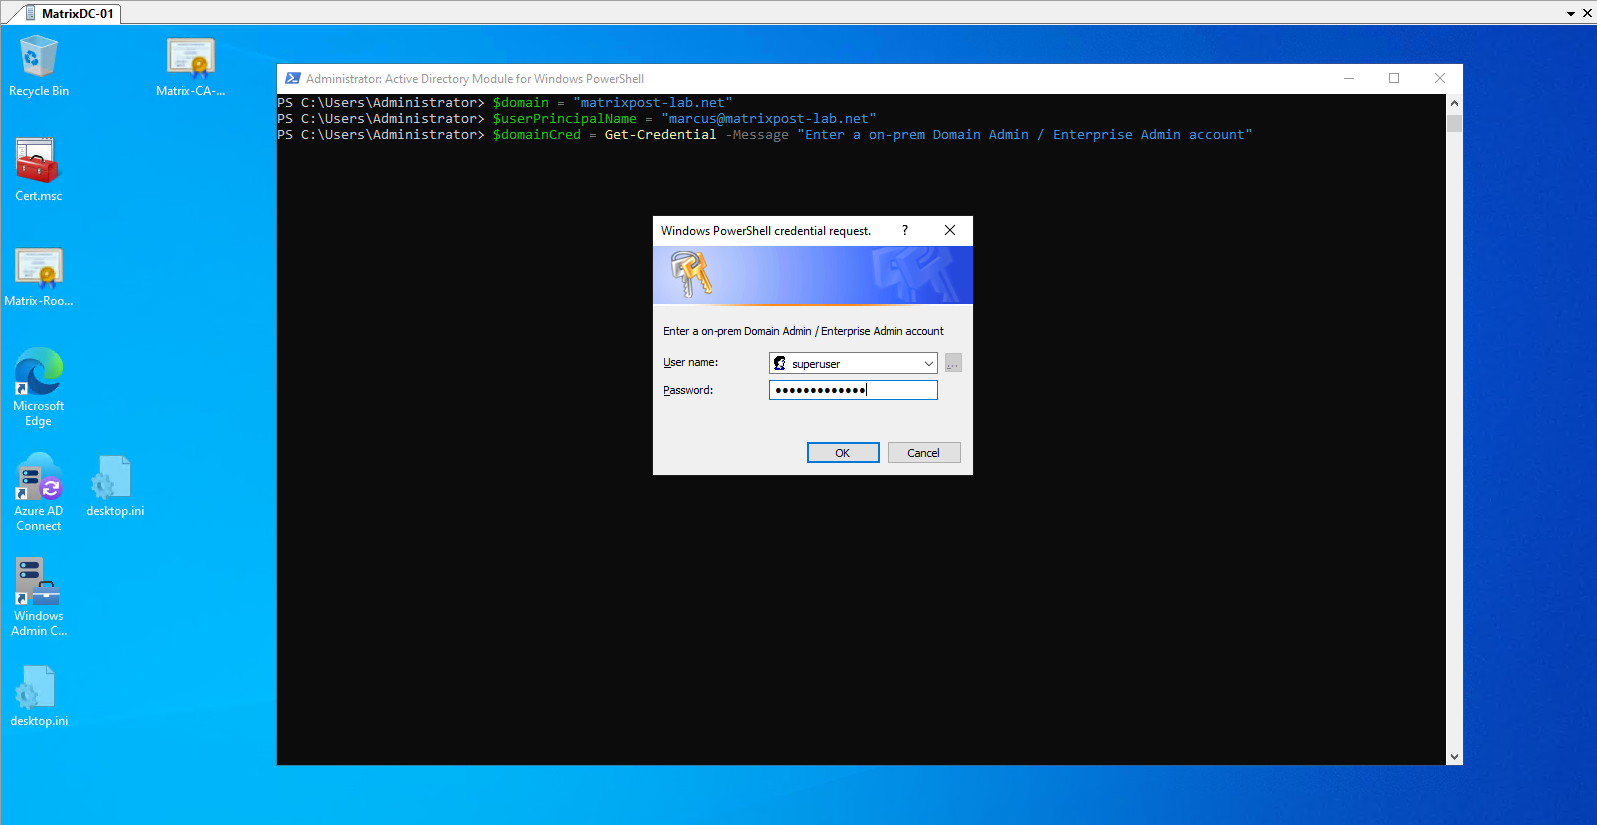Click the PowerShell icon in window title bar

click(x=292, y=79)
